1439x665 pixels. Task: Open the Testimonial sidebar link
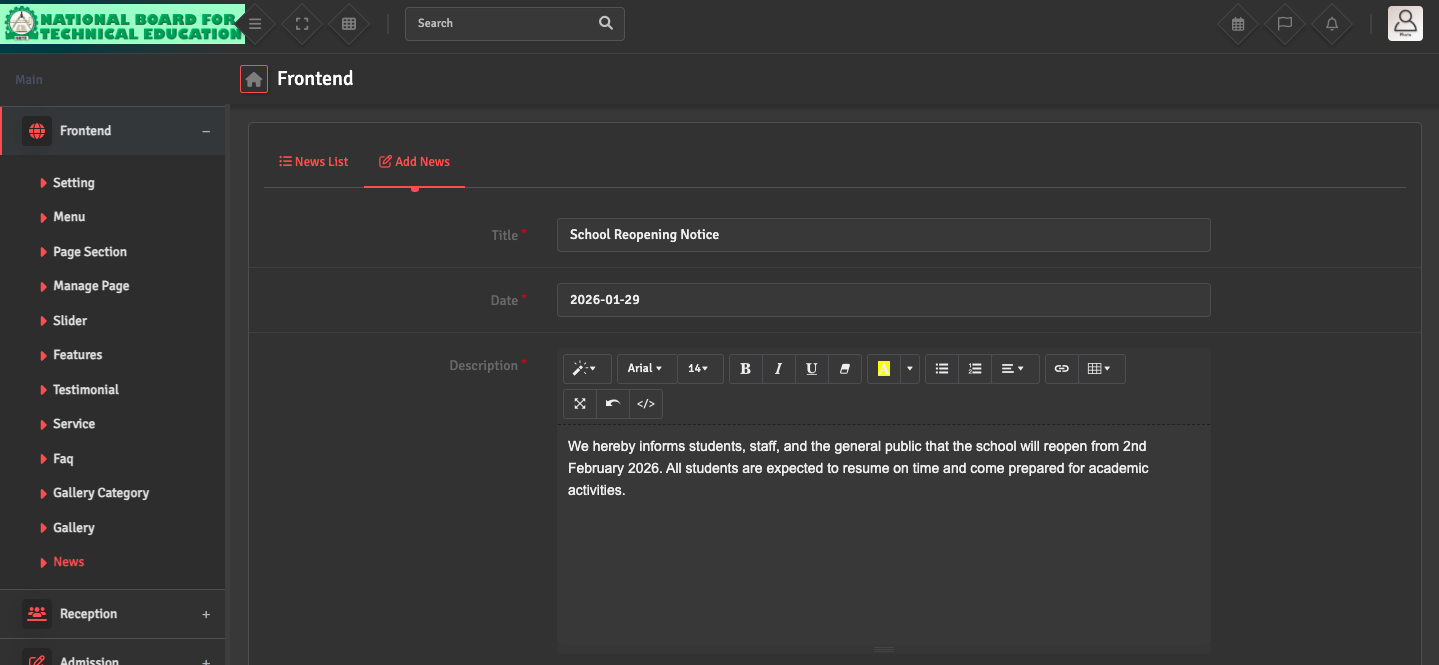click(86, 390)
